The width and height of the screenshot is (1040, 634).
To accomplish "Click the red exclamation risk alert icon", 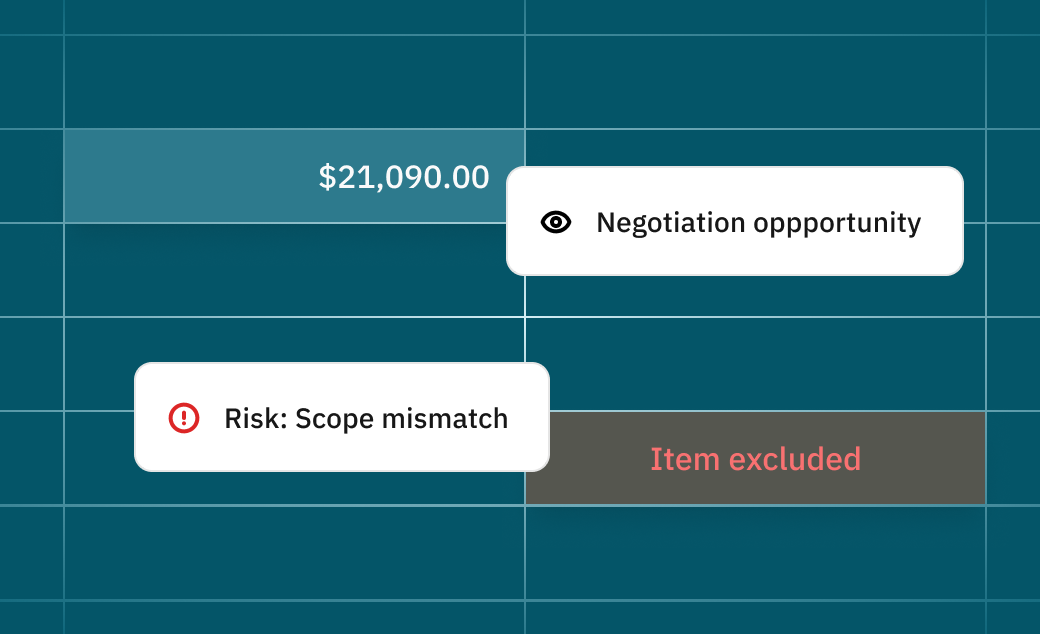I will 184,417.
